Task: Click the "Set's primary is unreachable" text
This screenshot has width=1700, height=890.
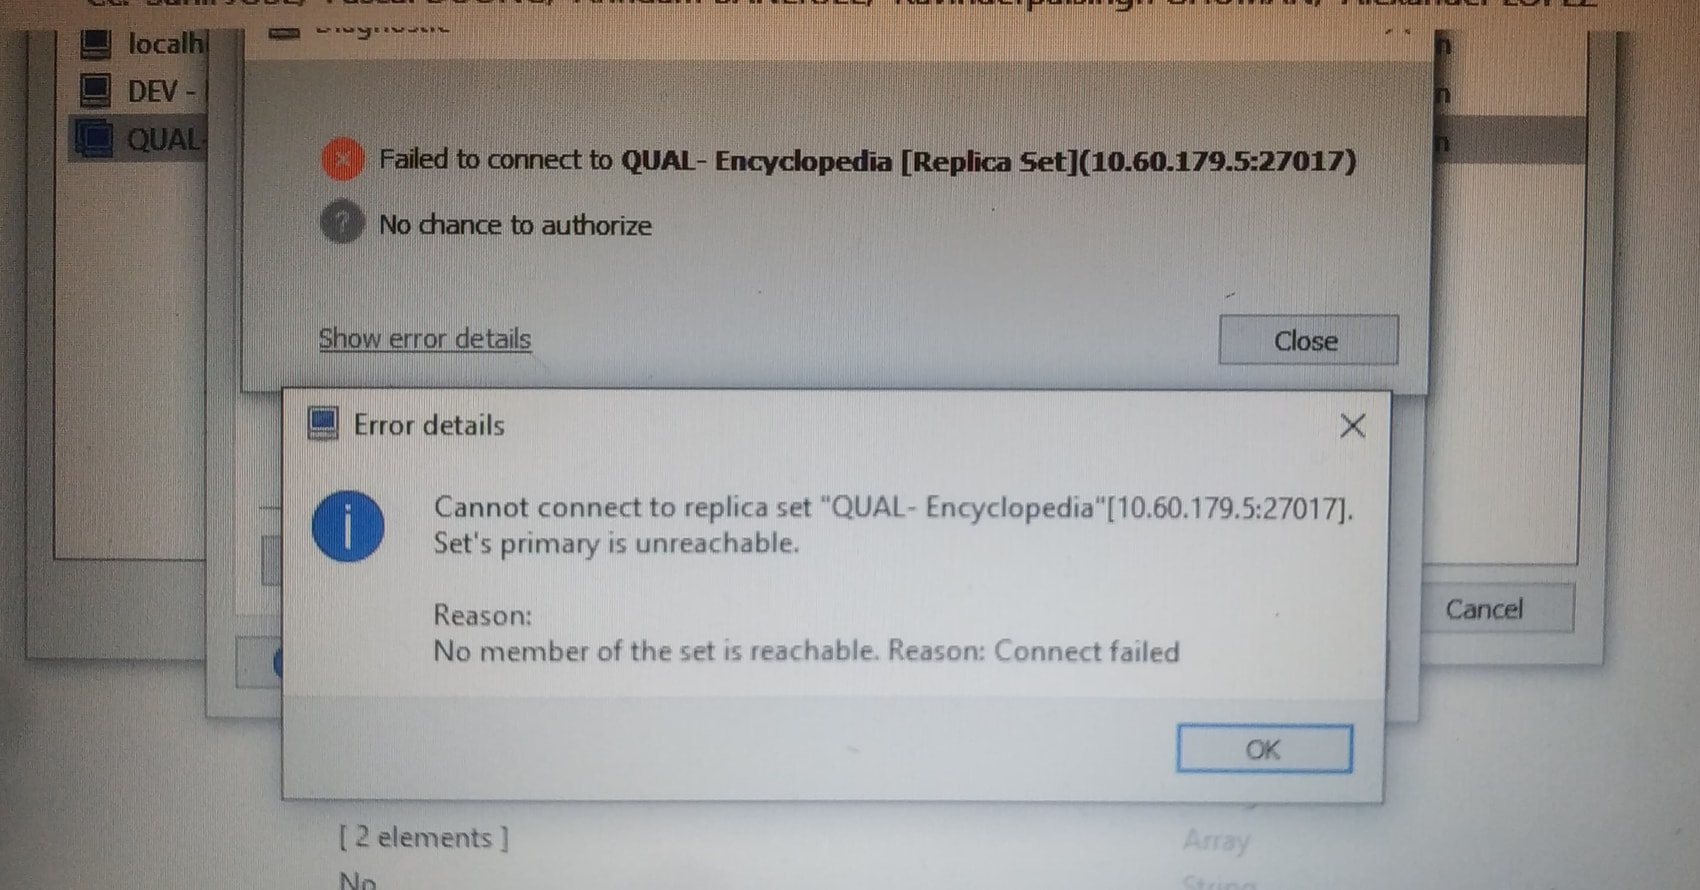Action: [616, 543]
